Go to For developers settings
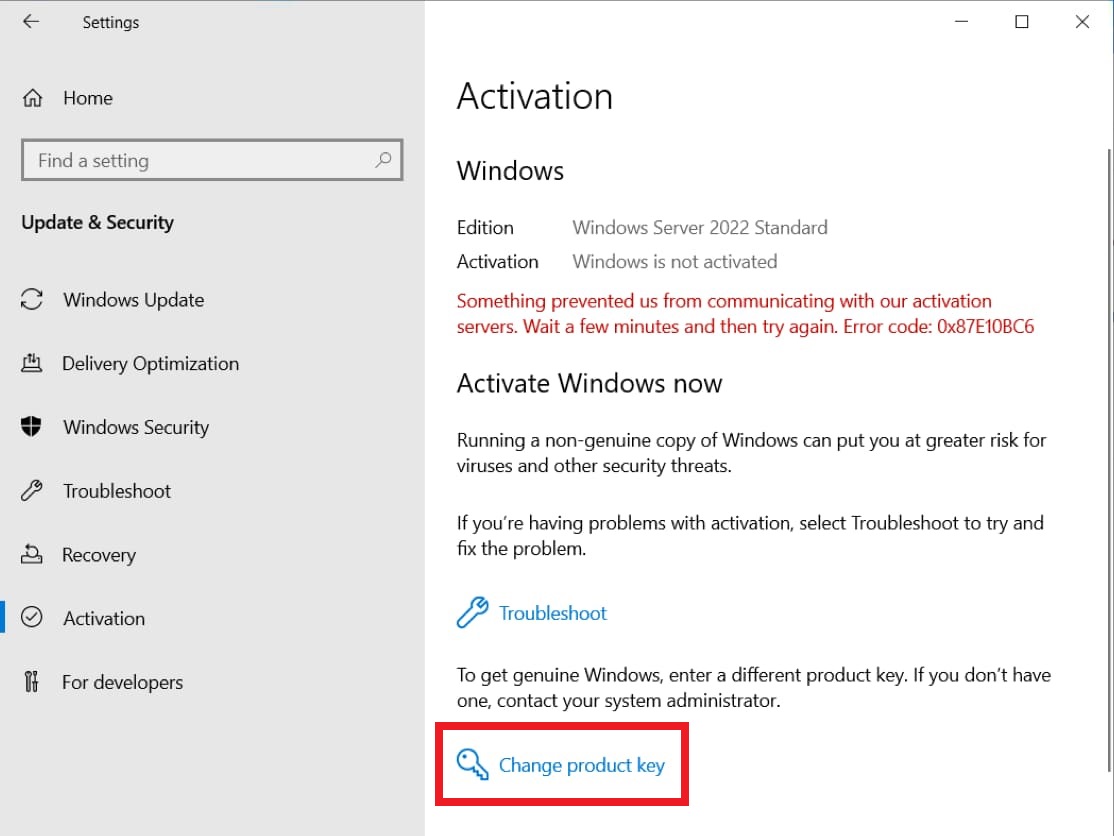This screenshot has height=836, width=1114. pos(122,682)
